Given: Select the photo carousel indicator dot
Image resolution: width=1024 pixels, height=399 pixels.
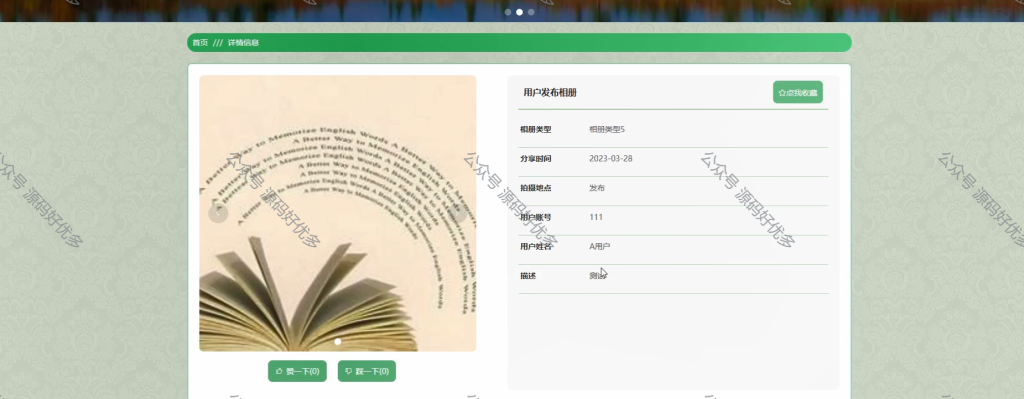Looking at the screenshot, I should (x=338, y=342).
